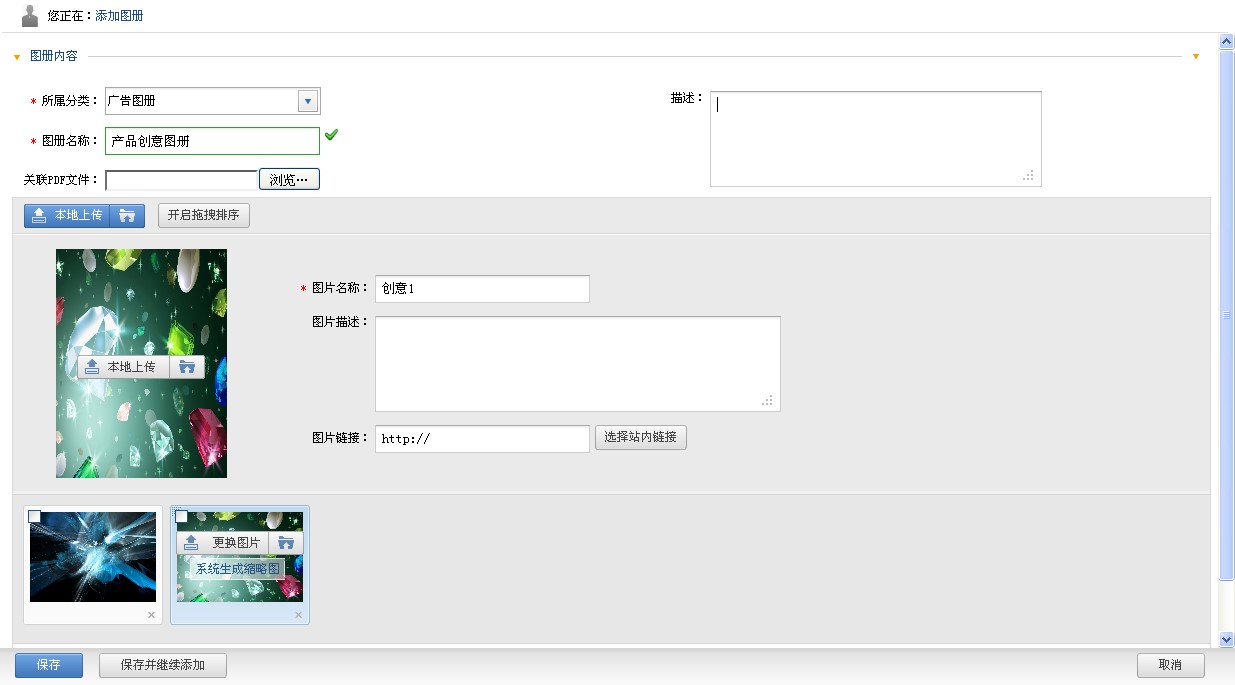Click into the 图片名称 input field
Viewport: 1235px width, 685px height.
click(482, 288)
